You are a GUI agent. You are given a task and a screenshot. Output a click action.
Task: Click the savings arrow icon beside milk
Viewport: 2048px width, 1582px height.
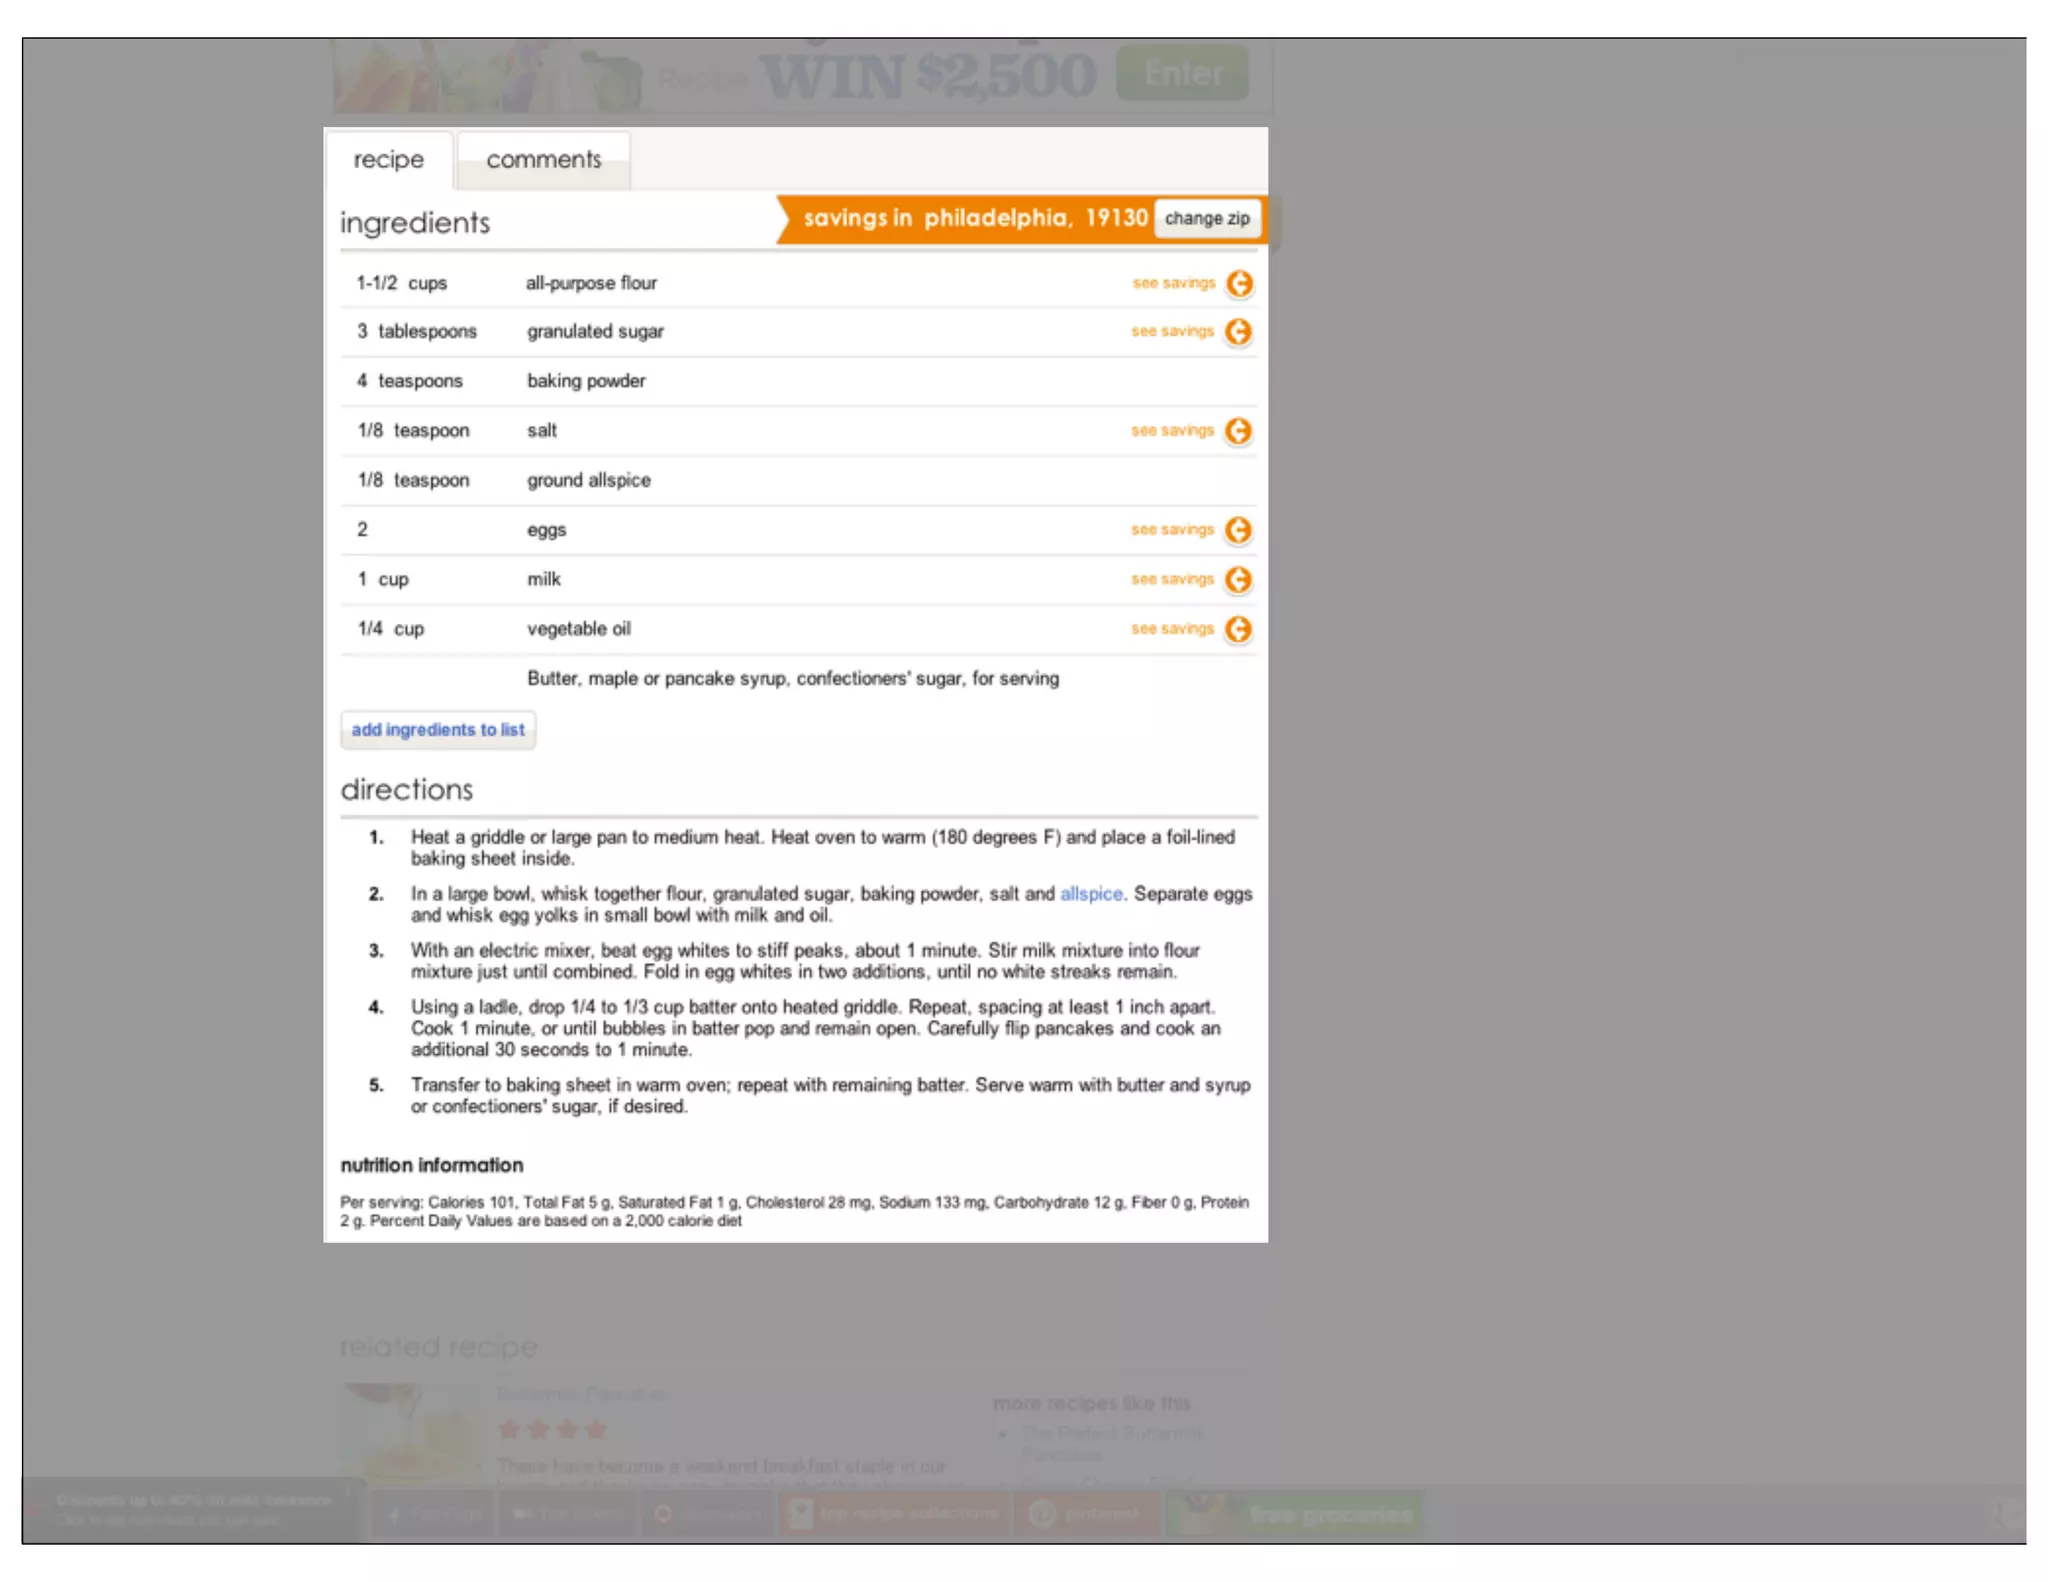[1238, 580]
